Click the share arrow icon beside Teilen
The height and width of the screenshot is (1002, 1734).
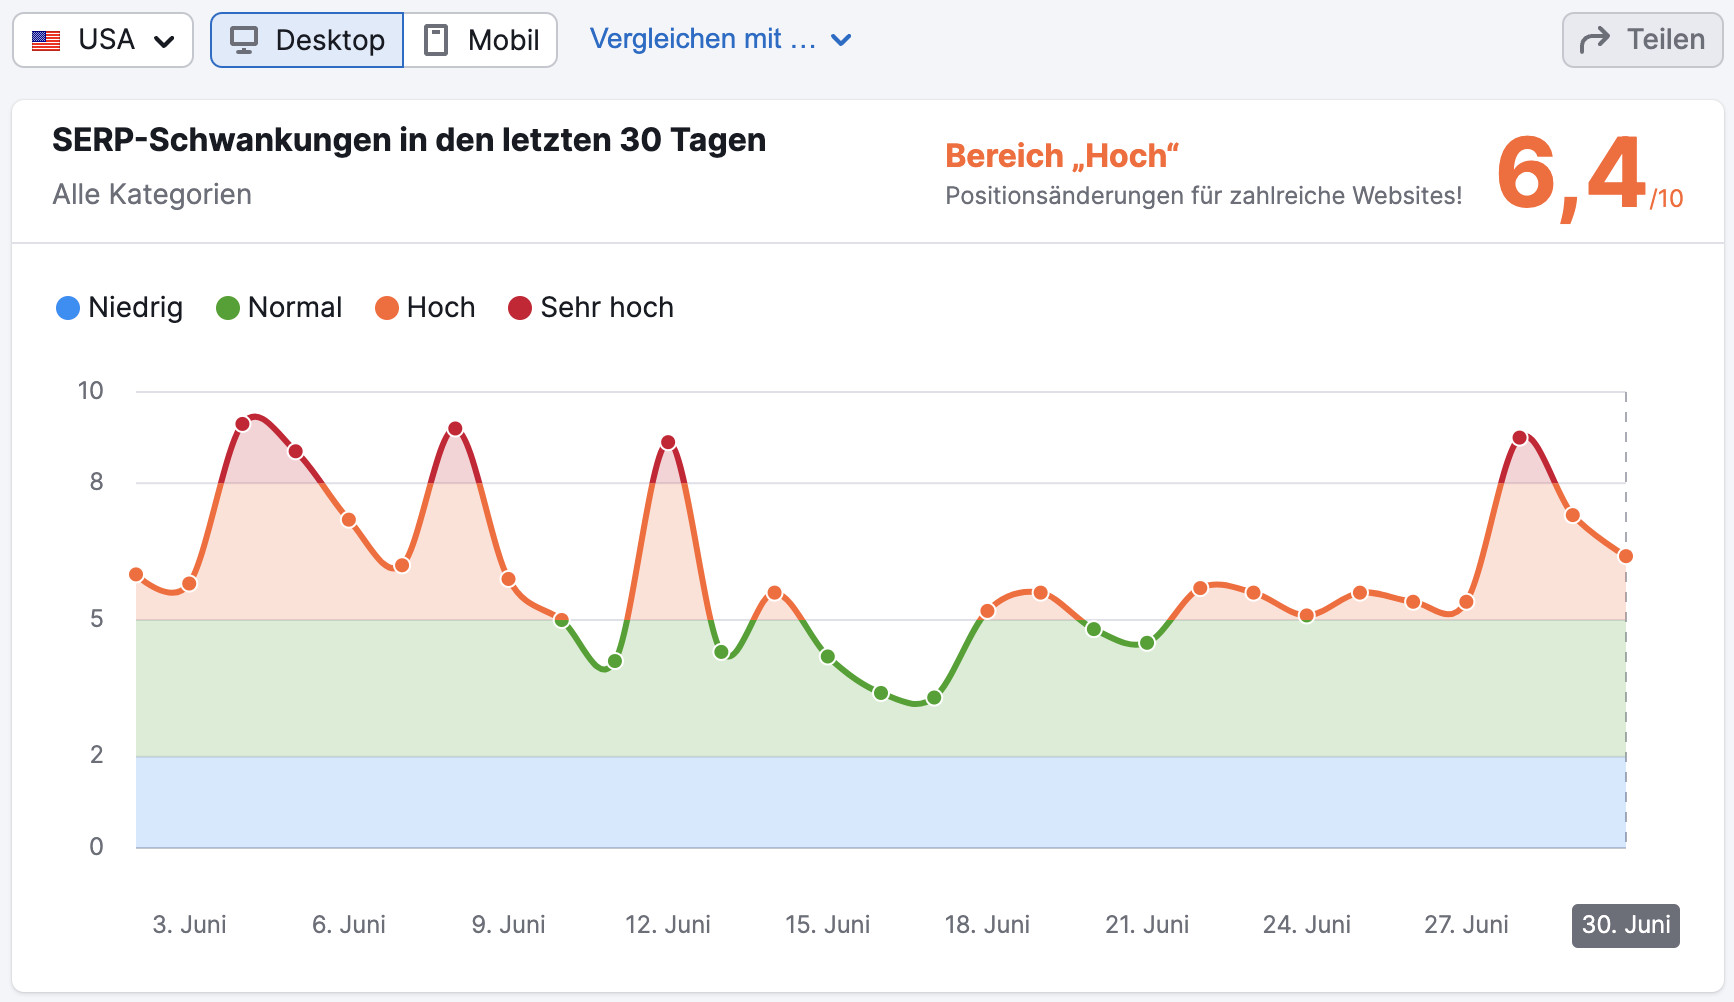point(1594,39)
